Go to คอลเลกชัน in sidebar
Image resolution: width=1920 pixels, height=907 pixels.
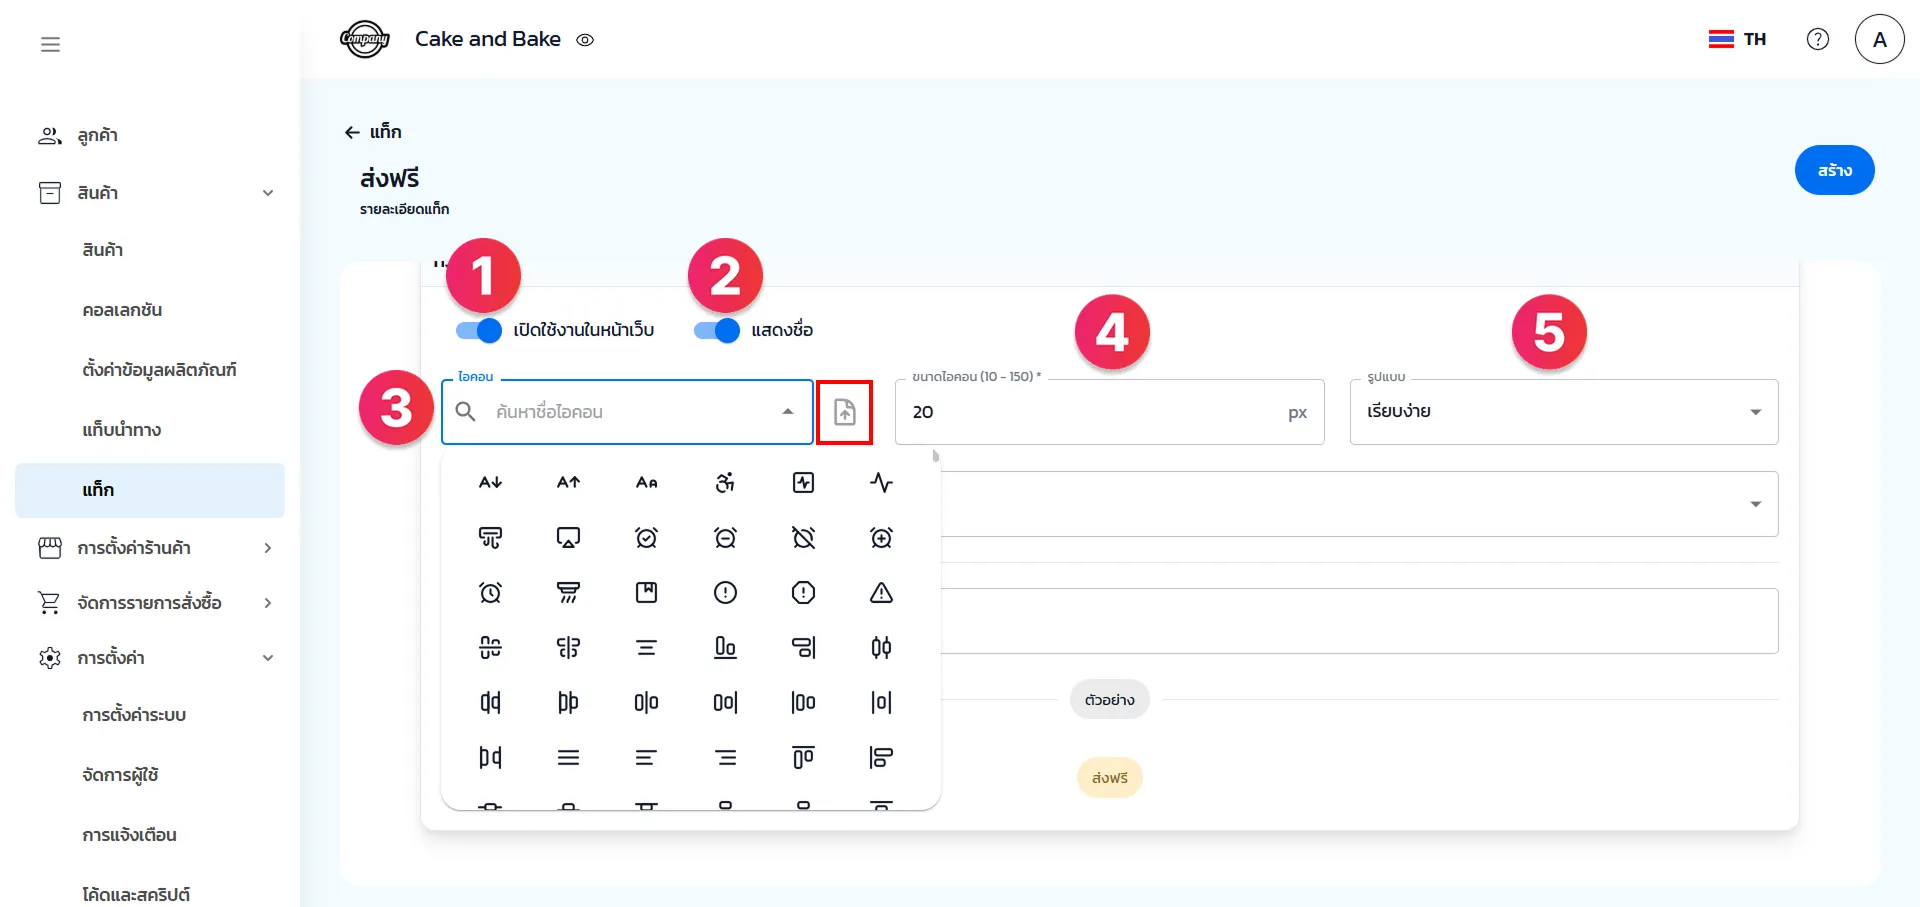pos(122,310)
